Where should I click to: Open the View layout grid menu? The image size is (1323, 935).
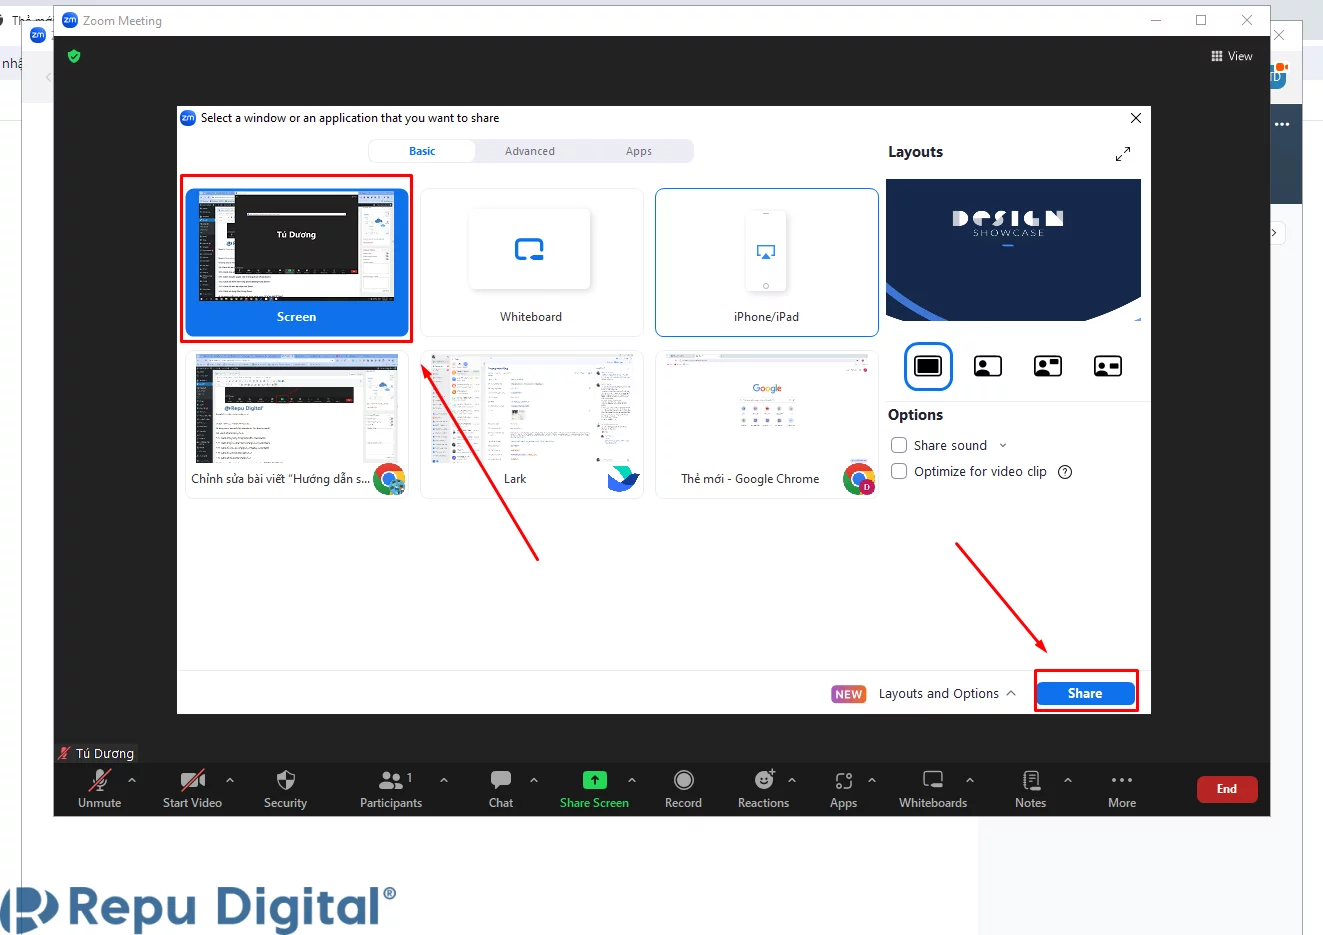click(1232, 56)
